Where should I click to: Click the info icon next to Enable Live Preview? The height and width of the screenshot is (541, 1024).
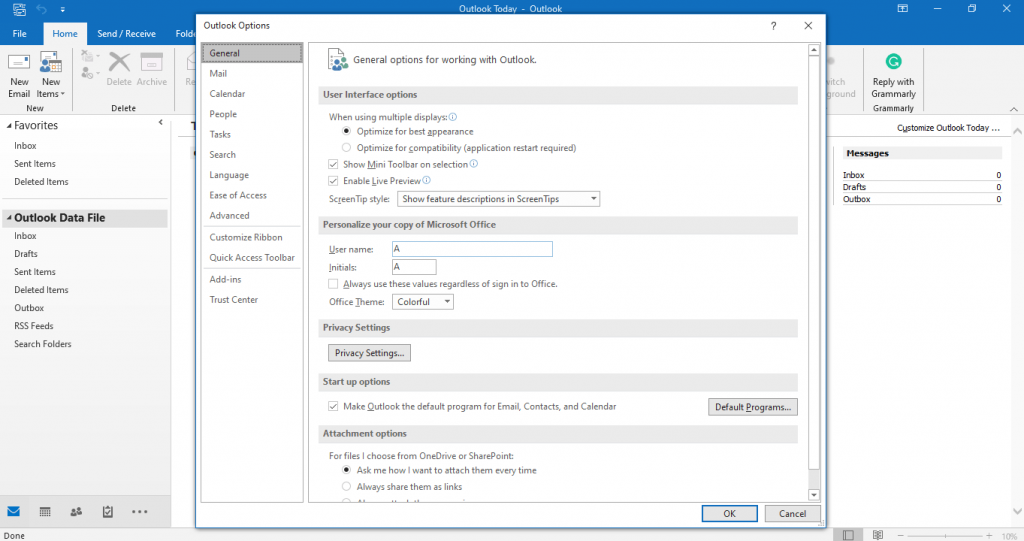coord(426,180)
